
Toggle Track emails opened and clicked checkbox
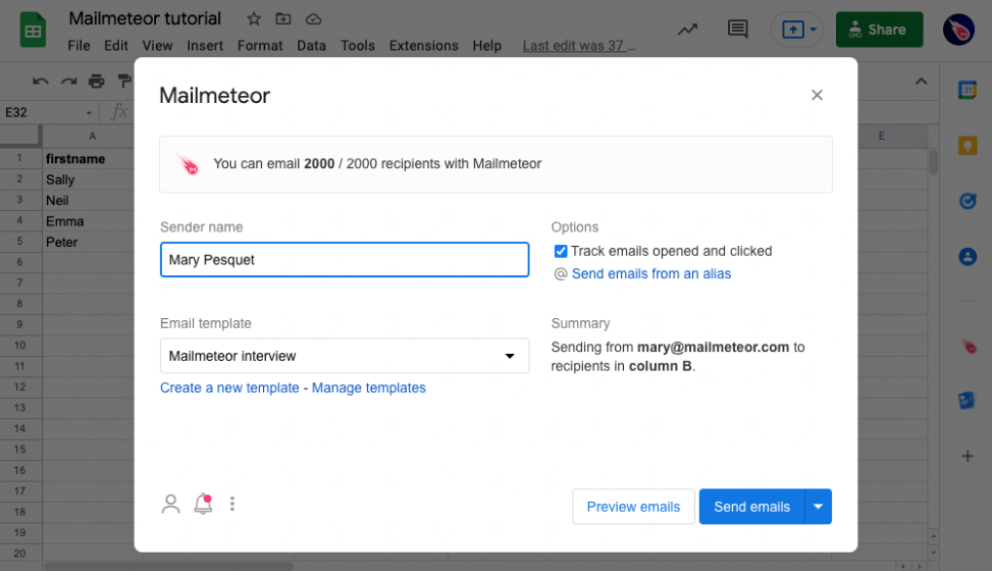pos(561,251)
